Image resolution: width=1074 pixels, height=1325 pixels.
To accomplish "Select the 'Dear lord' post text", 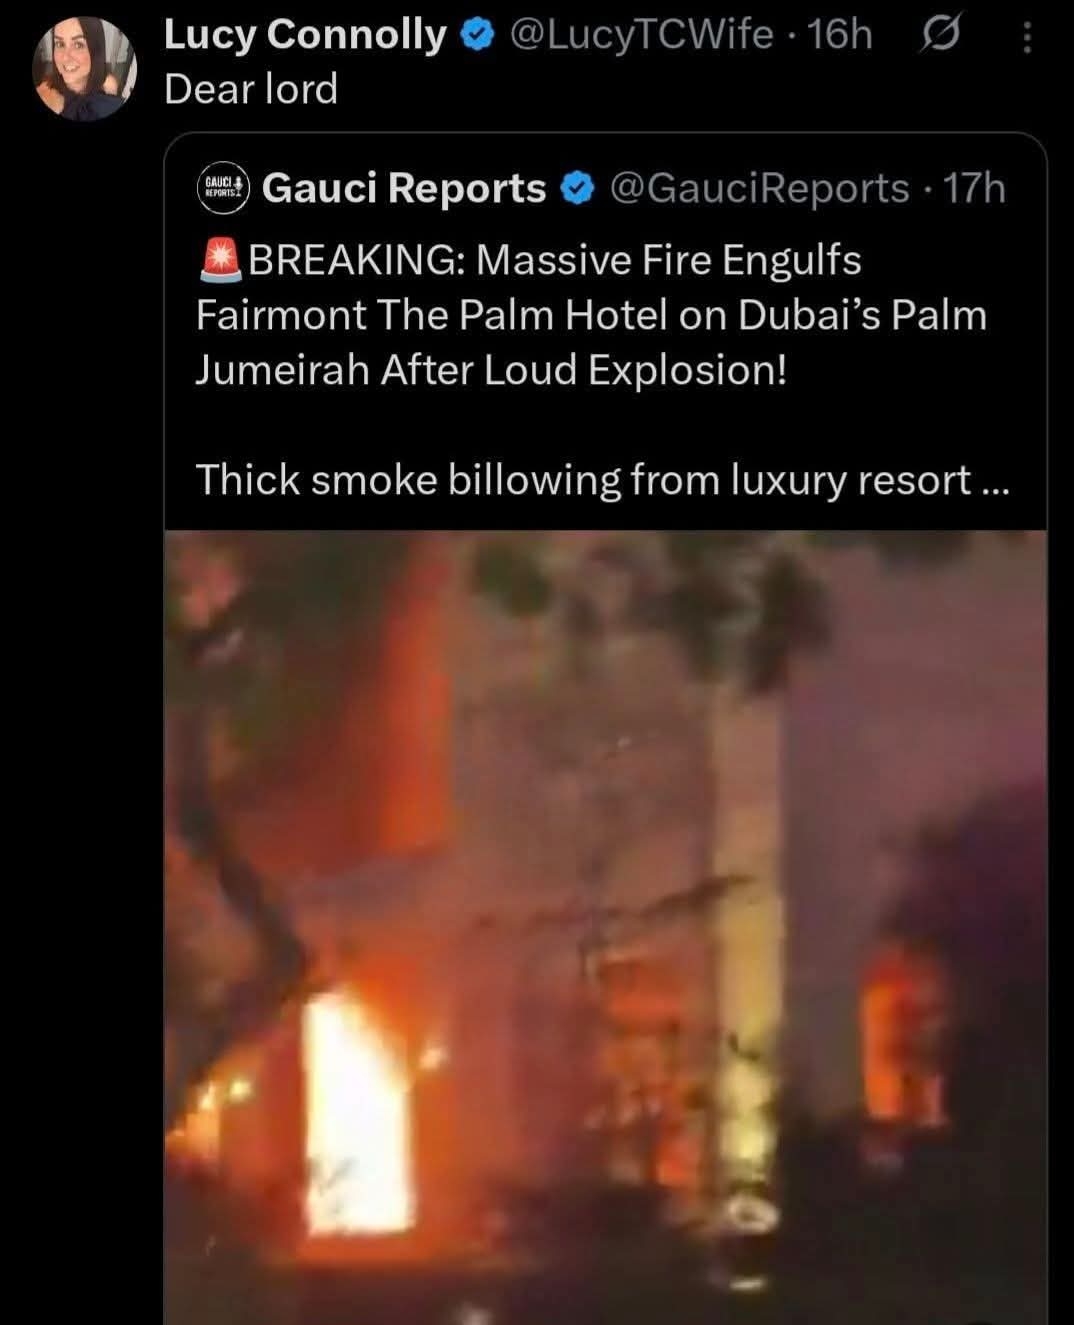I will (251, 90).
